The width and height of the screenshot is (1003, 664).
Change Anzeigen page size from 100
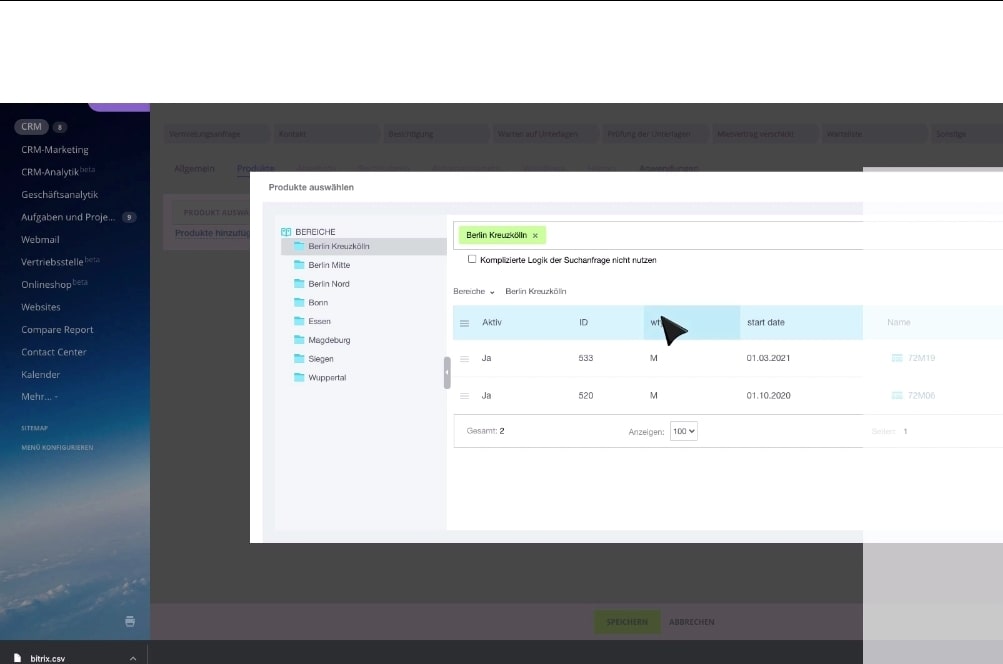click(x=683, y=431)
